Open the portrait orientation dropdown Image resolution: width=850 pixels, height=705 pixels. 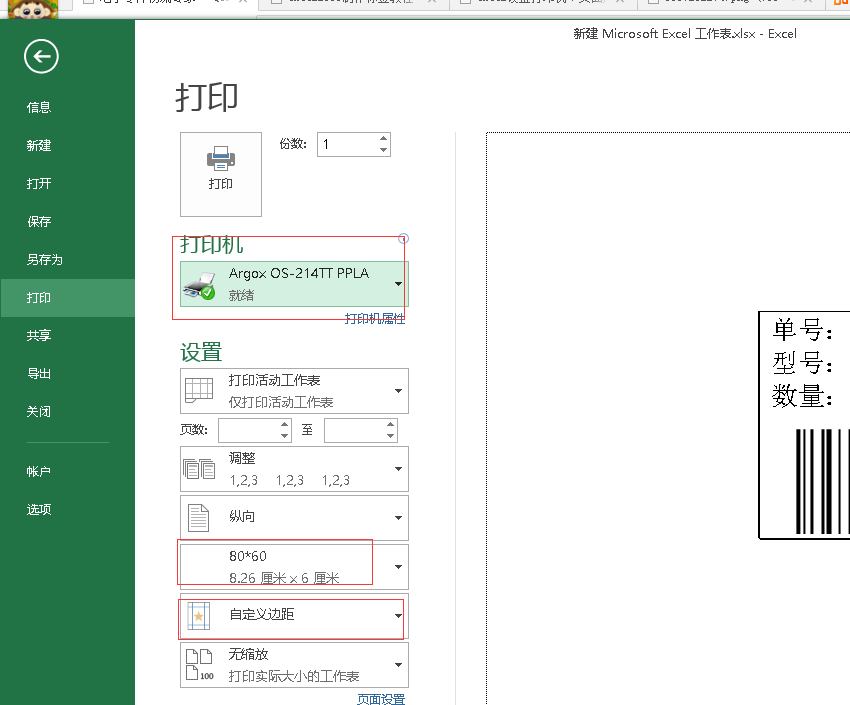(398, 518)
